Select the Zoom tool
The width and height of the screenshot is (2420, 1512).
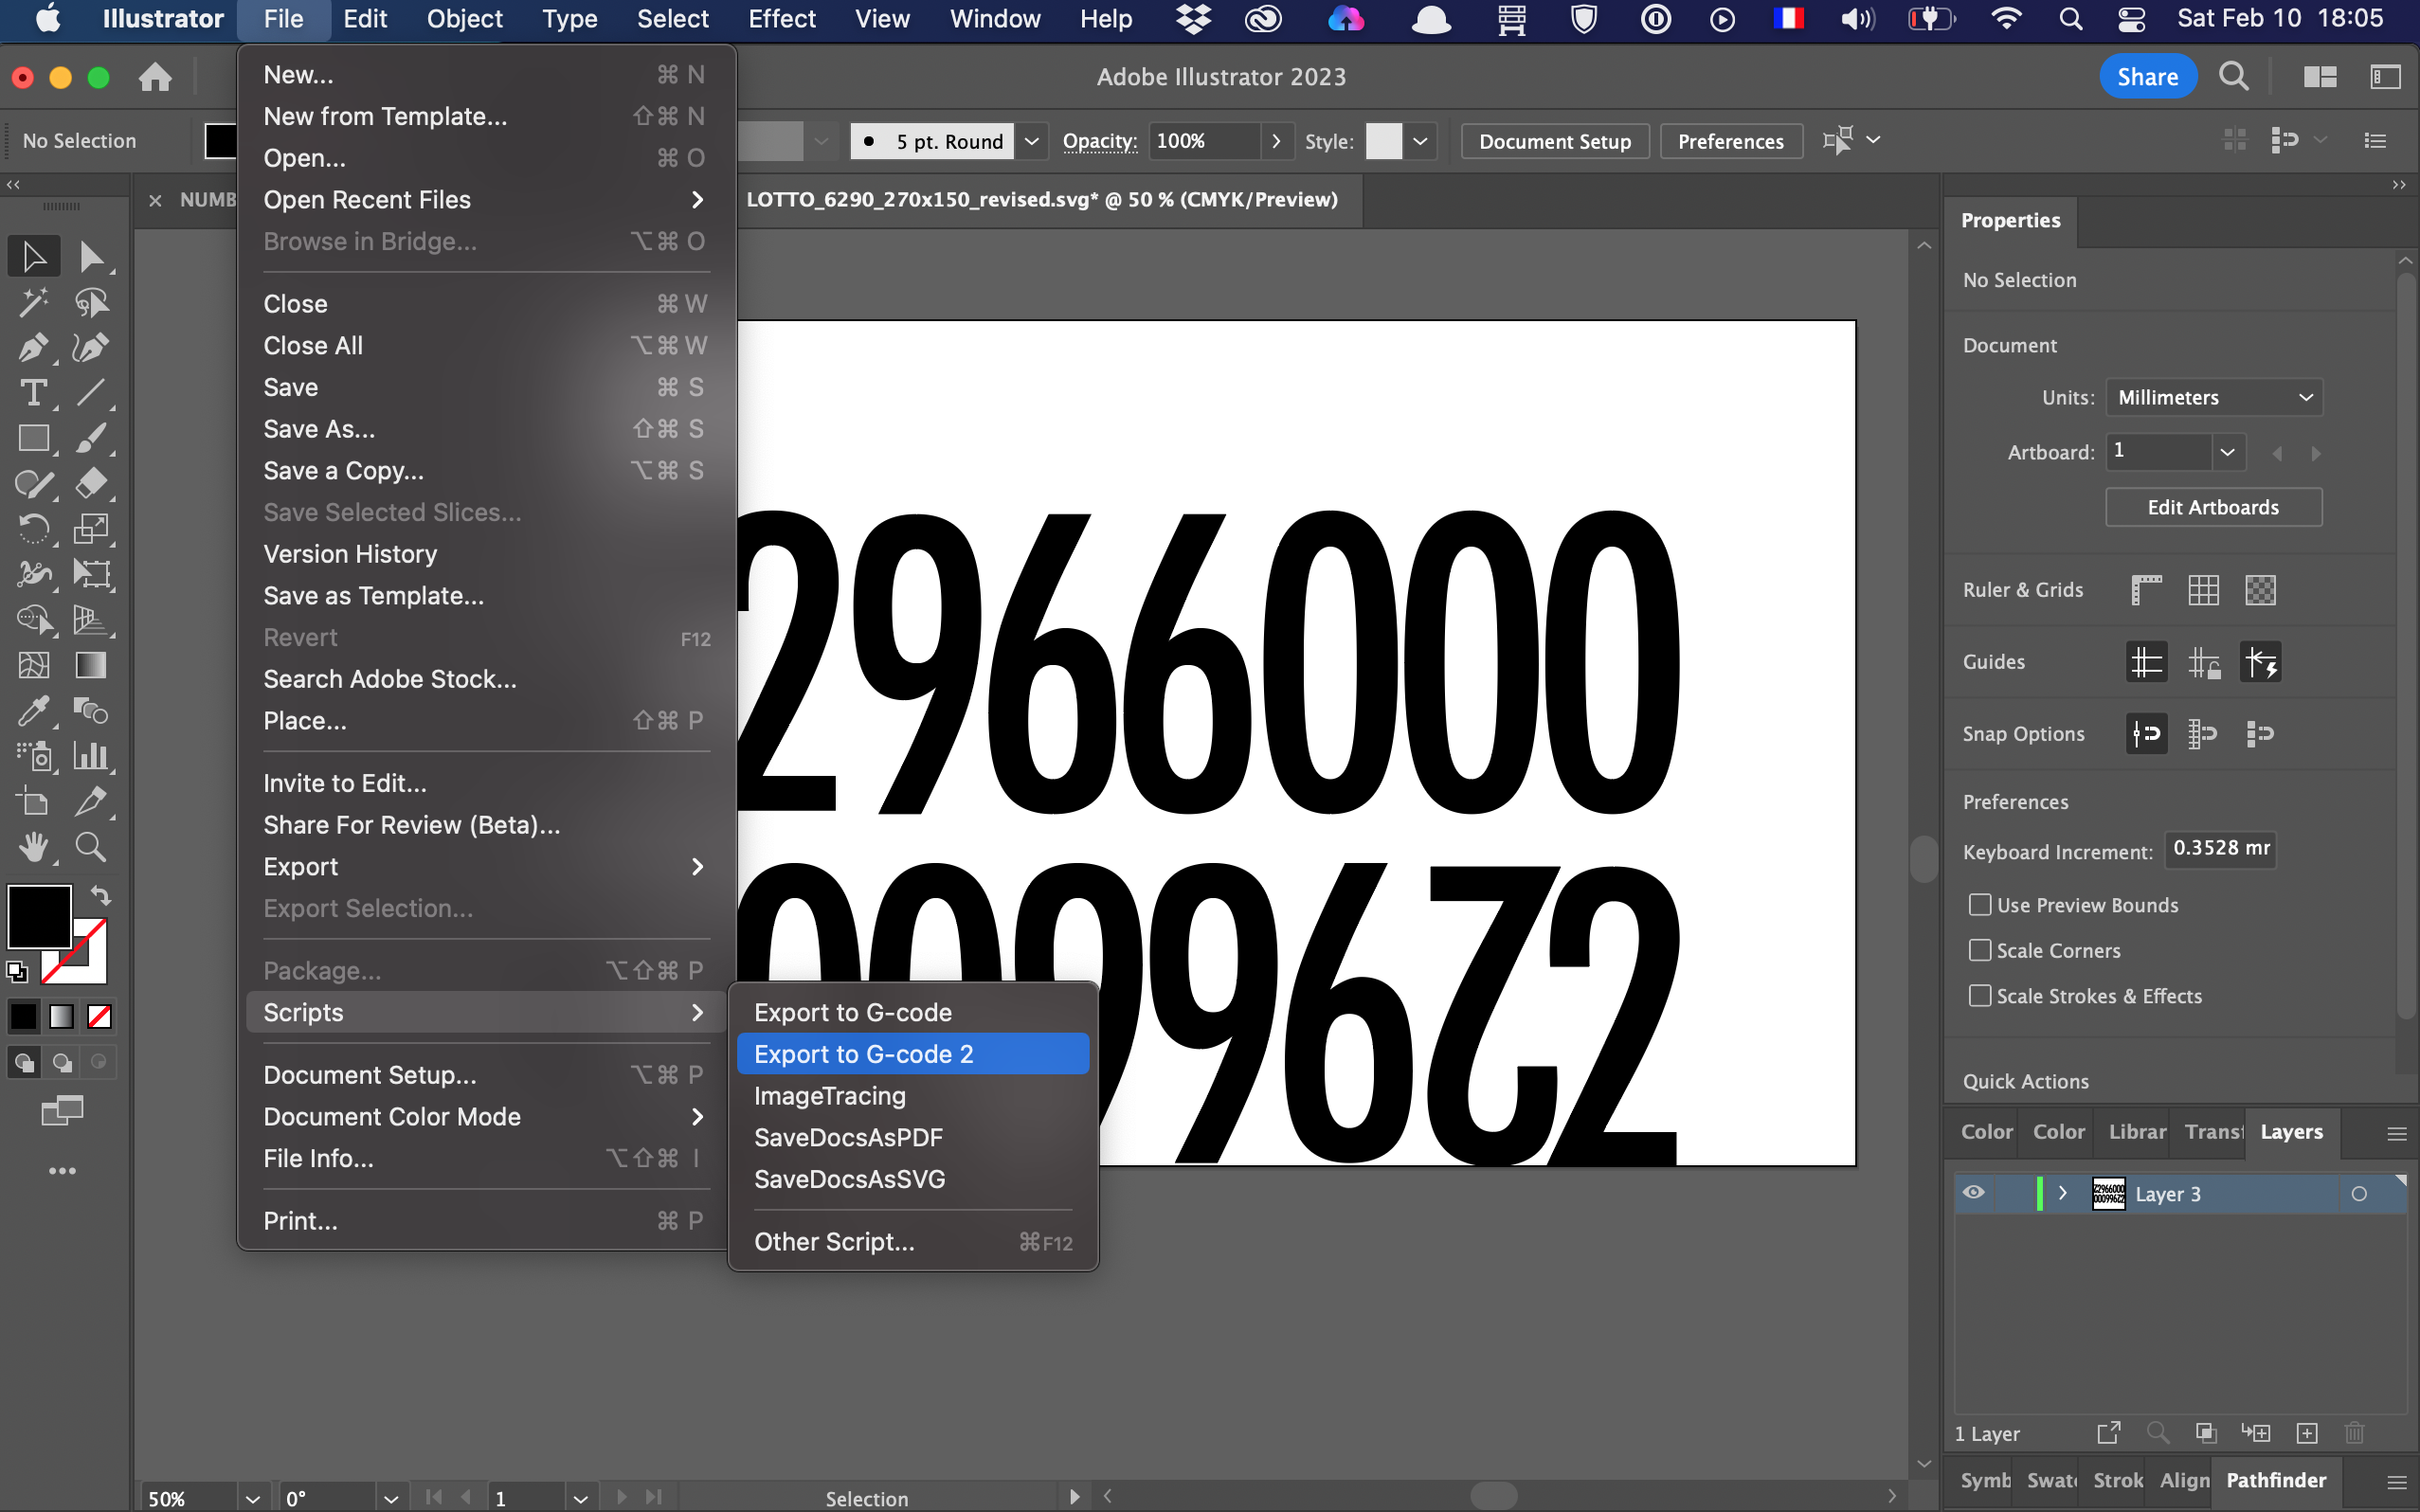(x=91, y=847)
